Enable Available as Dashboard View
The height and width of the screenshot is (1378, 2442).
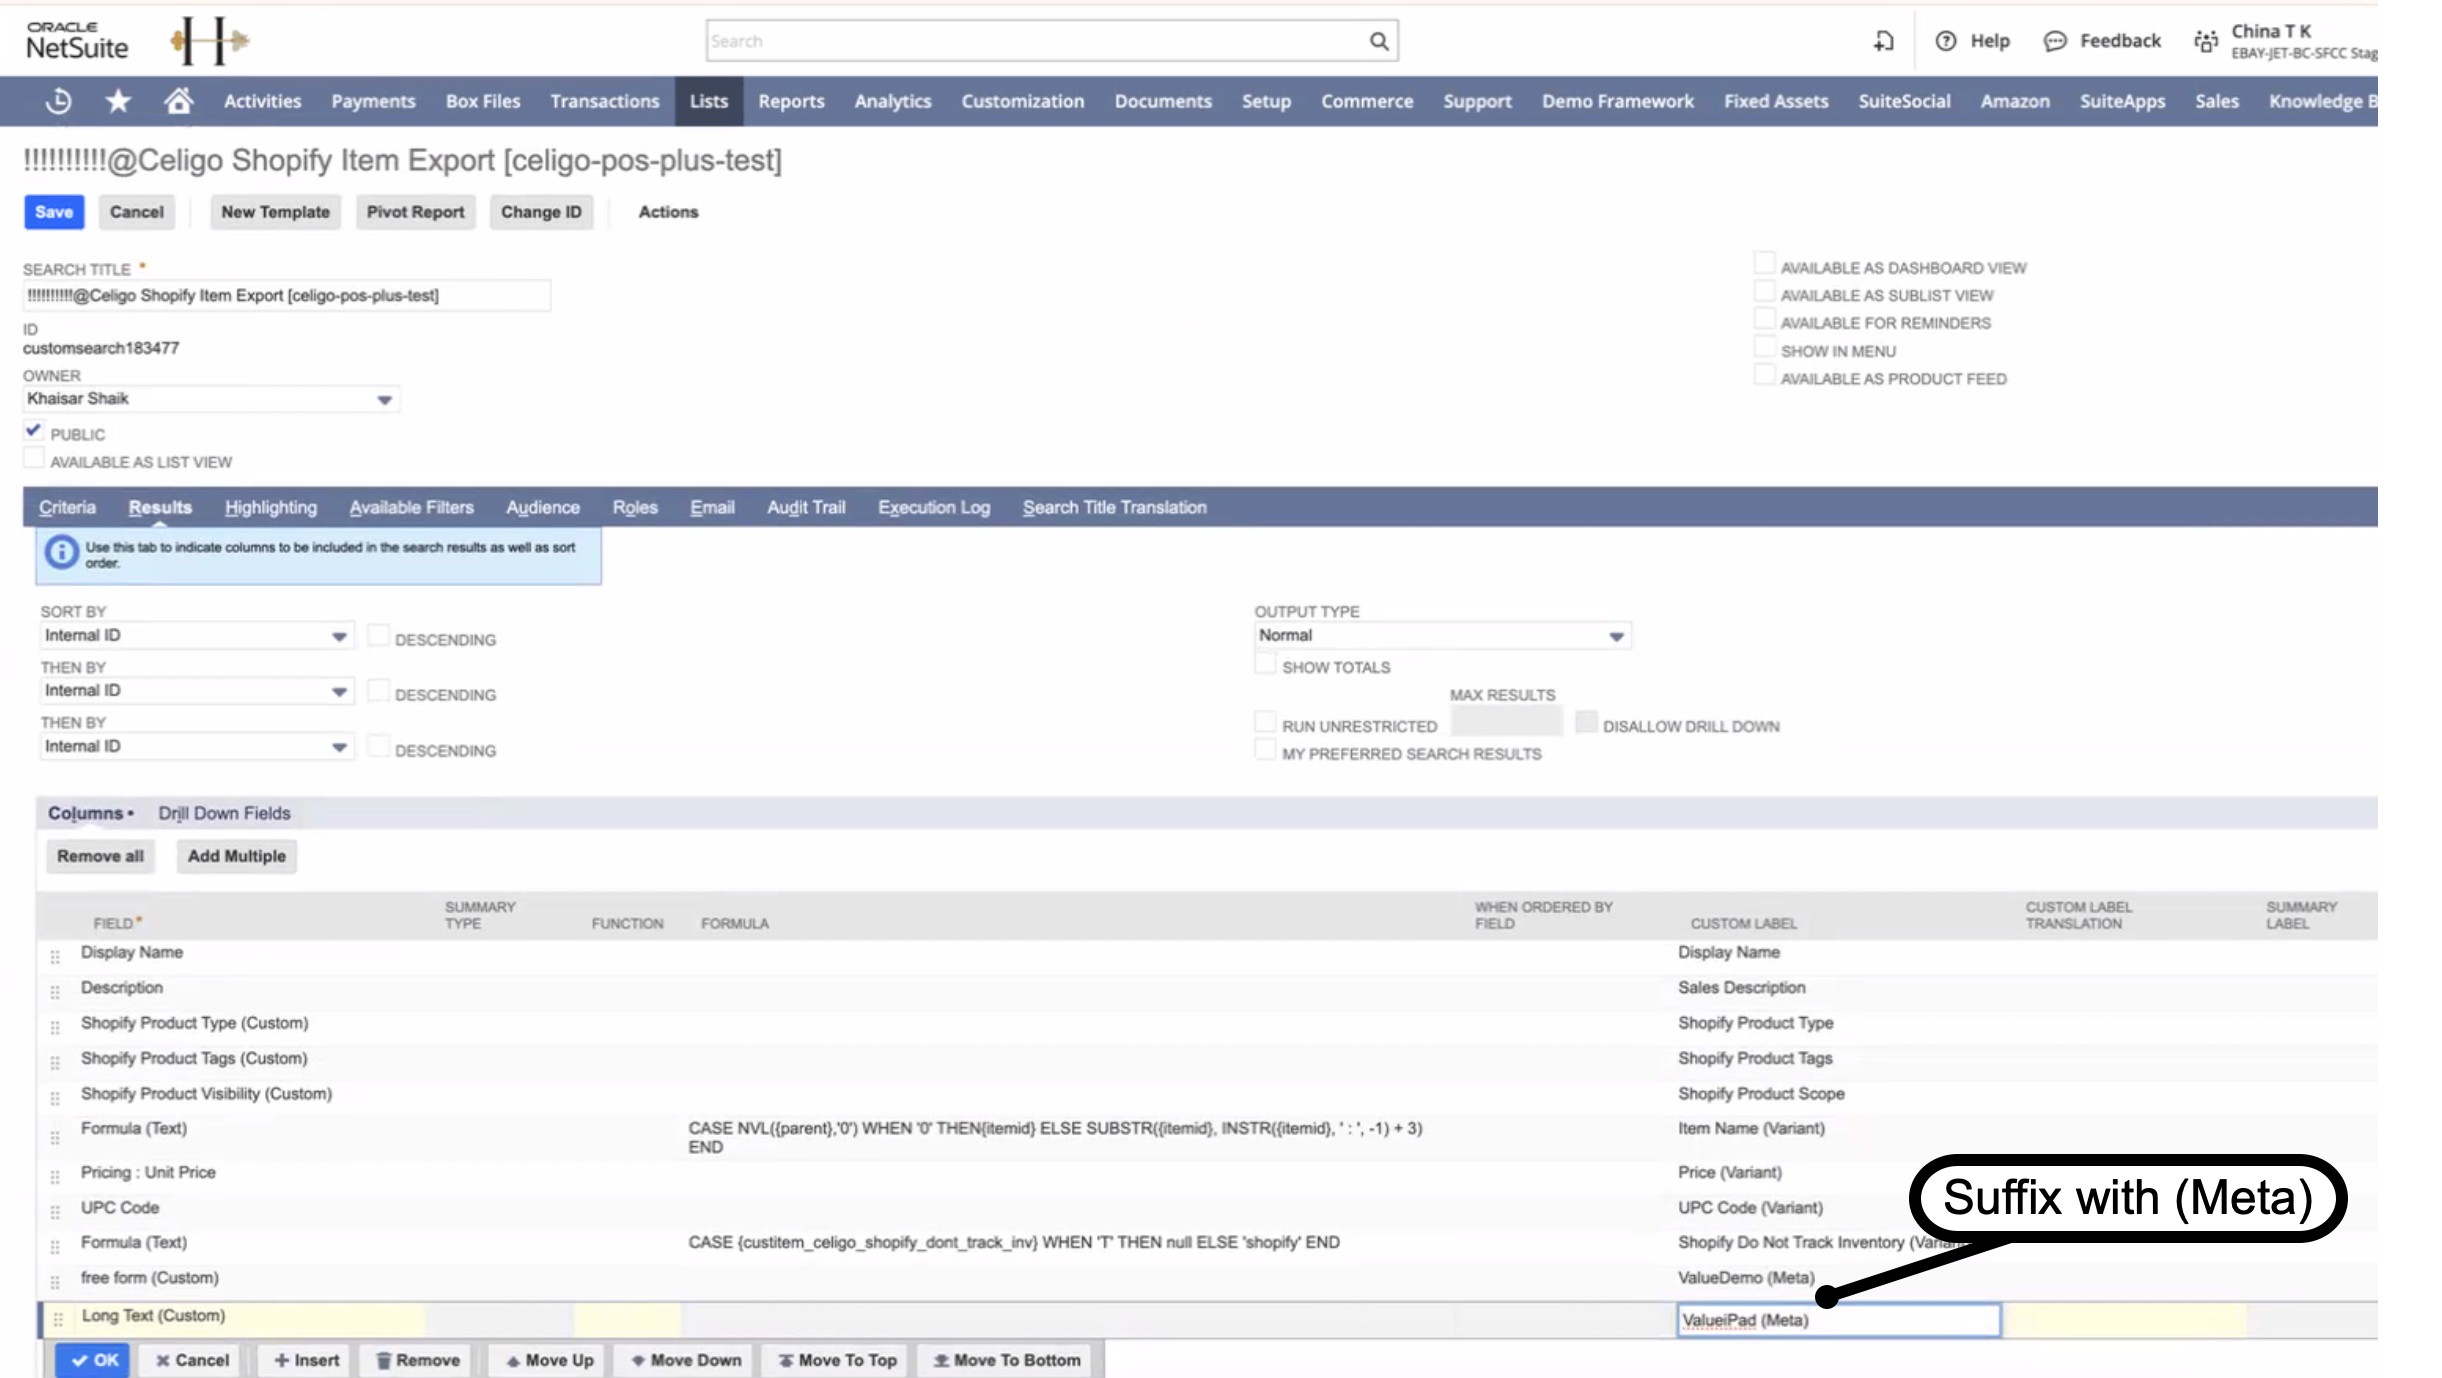click(x=1764, y=264)
